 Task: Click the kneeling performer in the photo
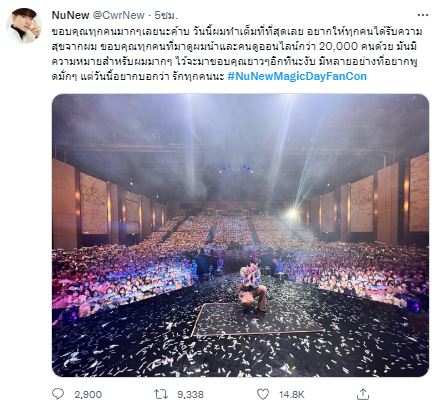point(252,284)
